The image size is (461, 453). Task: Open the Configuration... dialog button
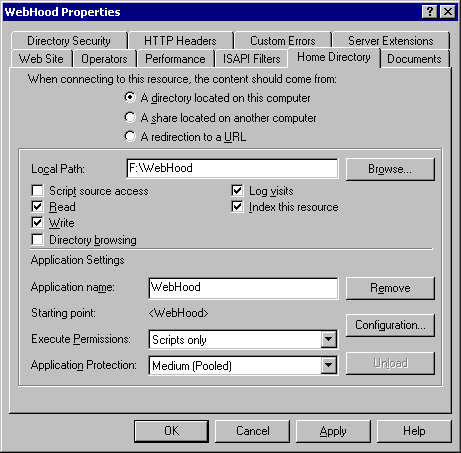[x=390, y=325]
